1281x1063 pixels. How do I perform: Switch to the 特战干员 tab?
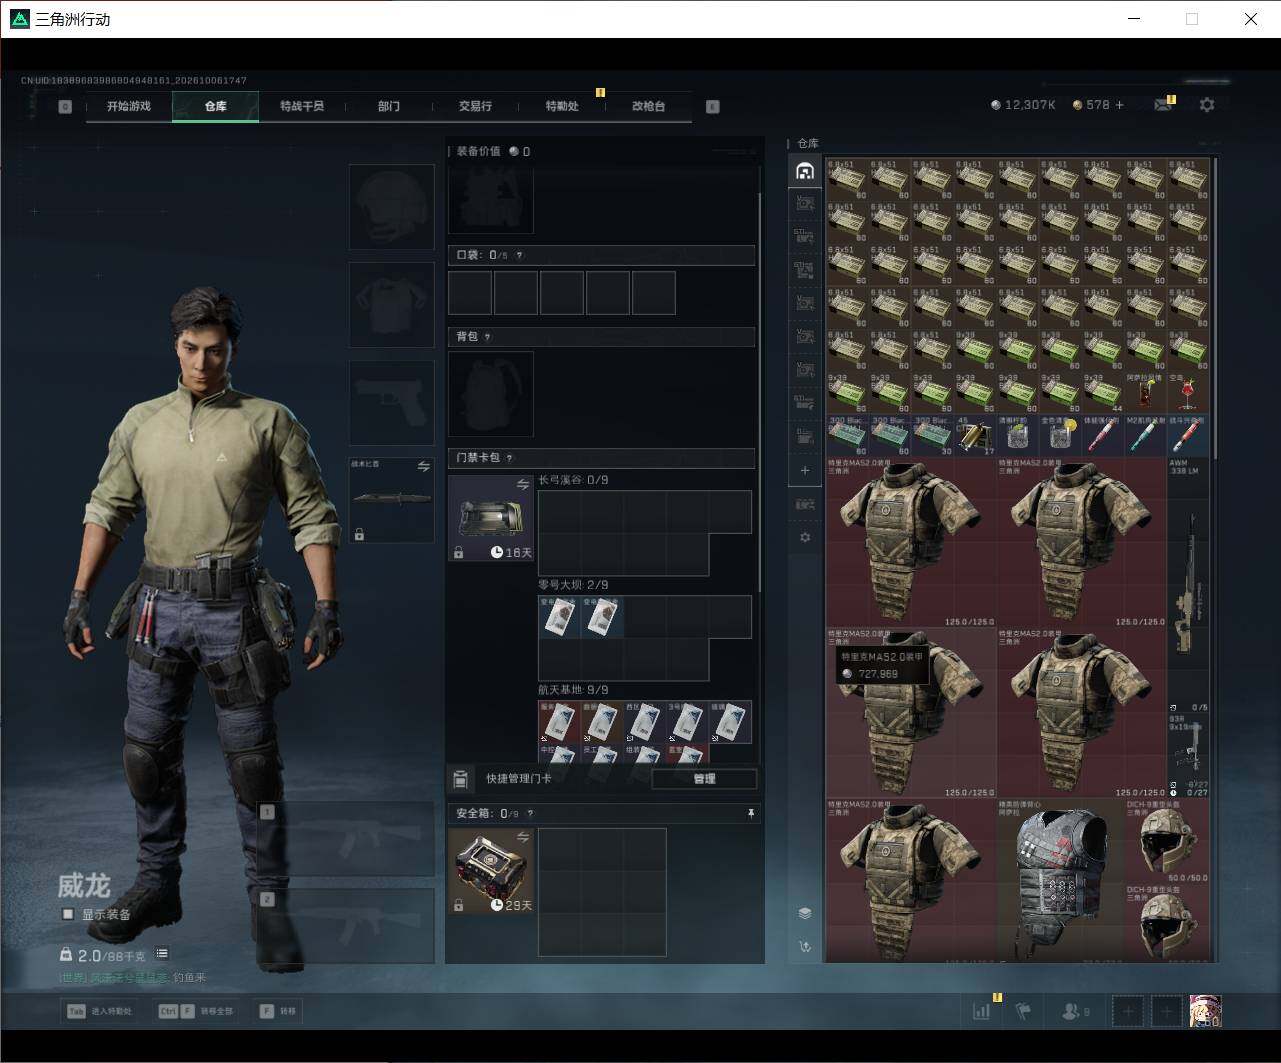302,106
